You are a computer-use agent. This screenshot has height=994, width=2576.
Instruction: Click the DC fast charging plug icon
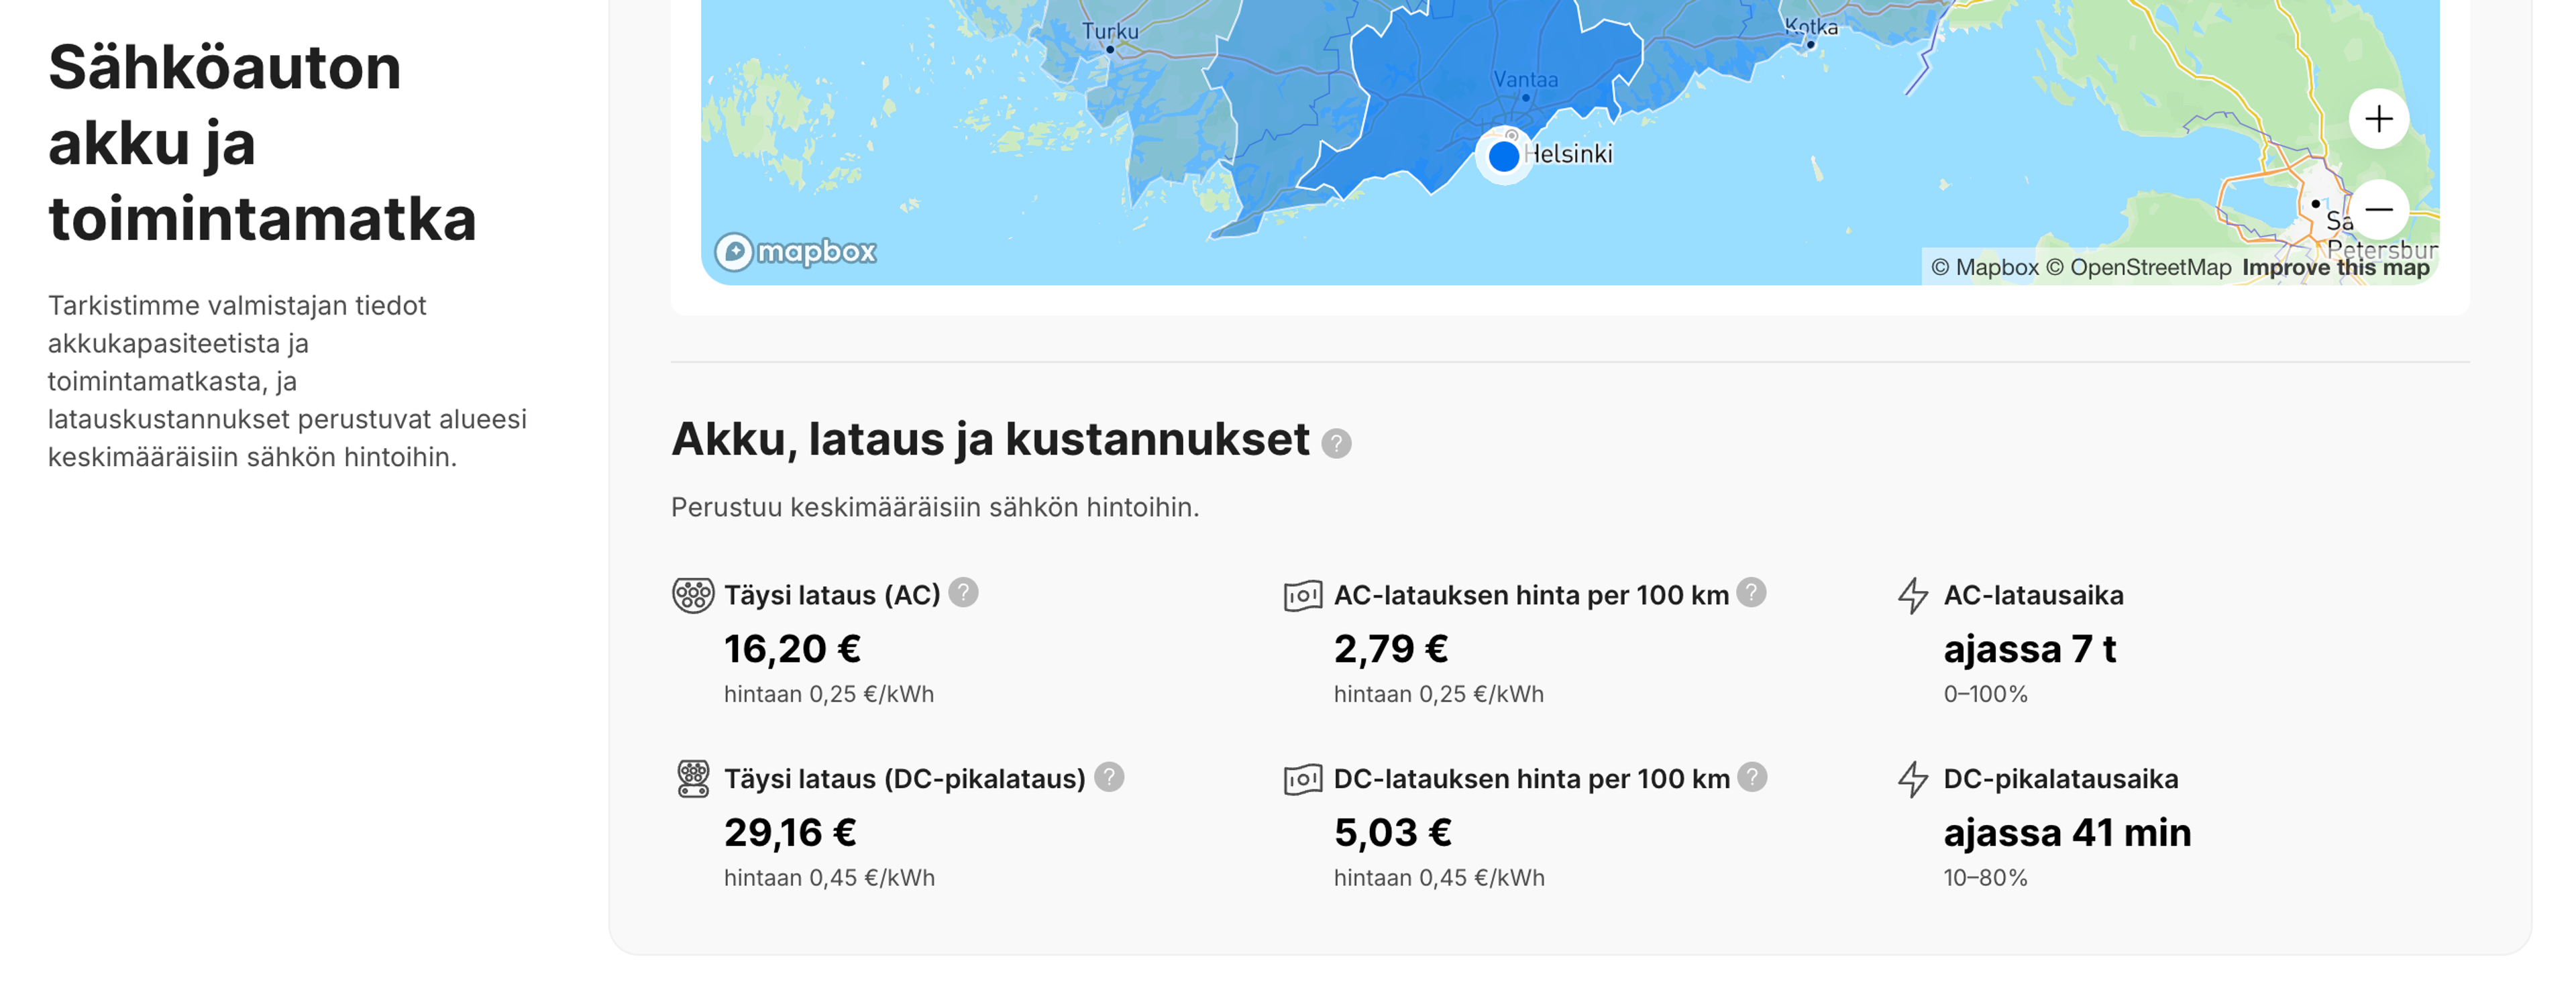[x=693, y=778]
